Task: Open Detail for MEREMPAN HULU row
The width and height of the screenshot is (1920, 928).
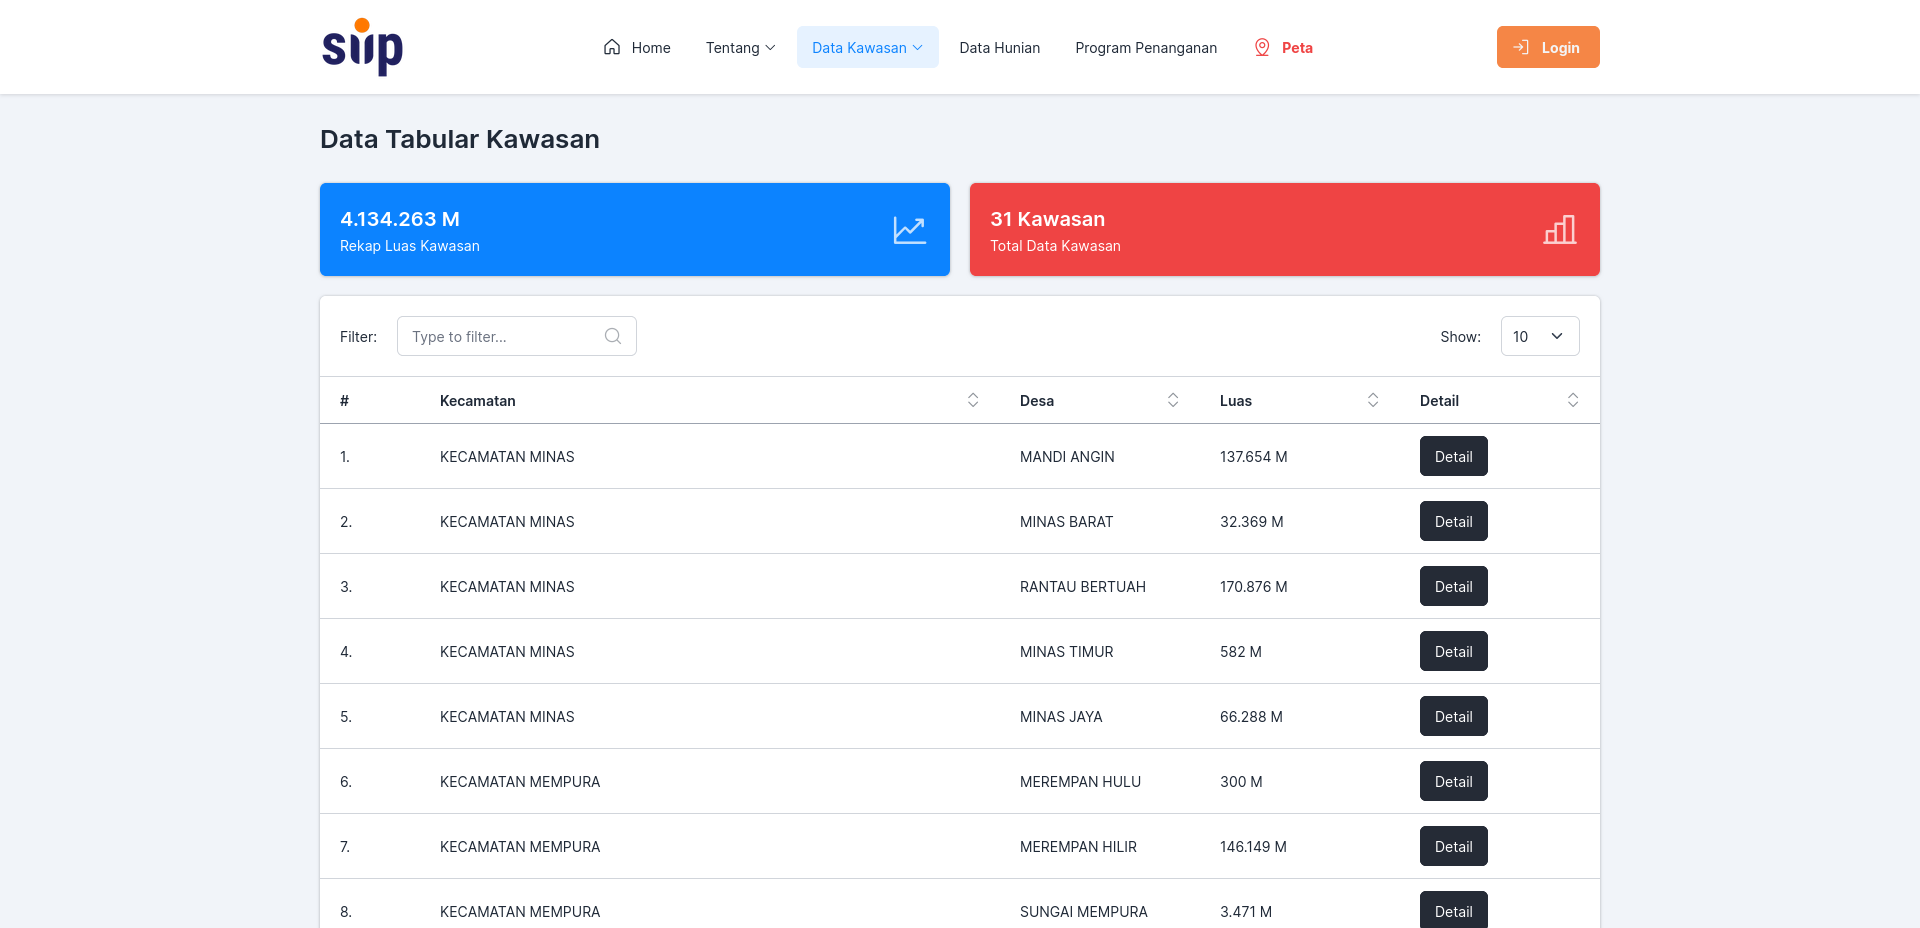Action: pos(1453,781)
